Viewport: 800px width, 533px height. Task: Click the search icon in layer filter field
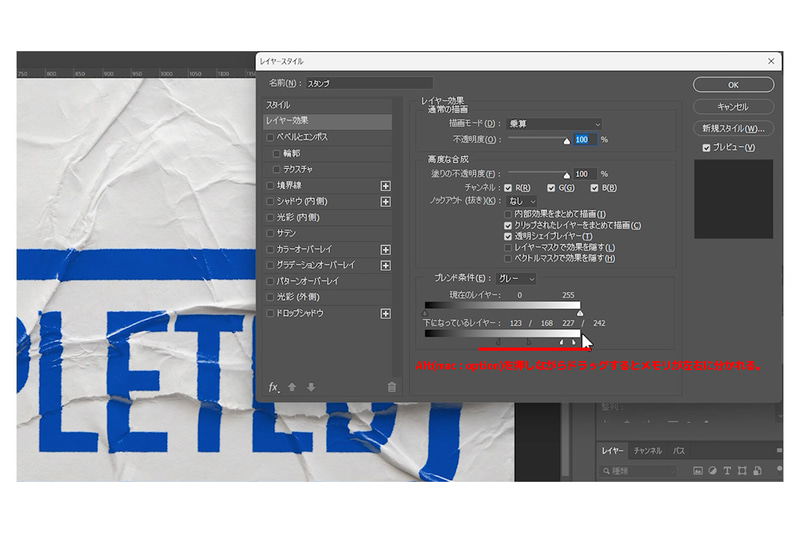click(606, 471)
